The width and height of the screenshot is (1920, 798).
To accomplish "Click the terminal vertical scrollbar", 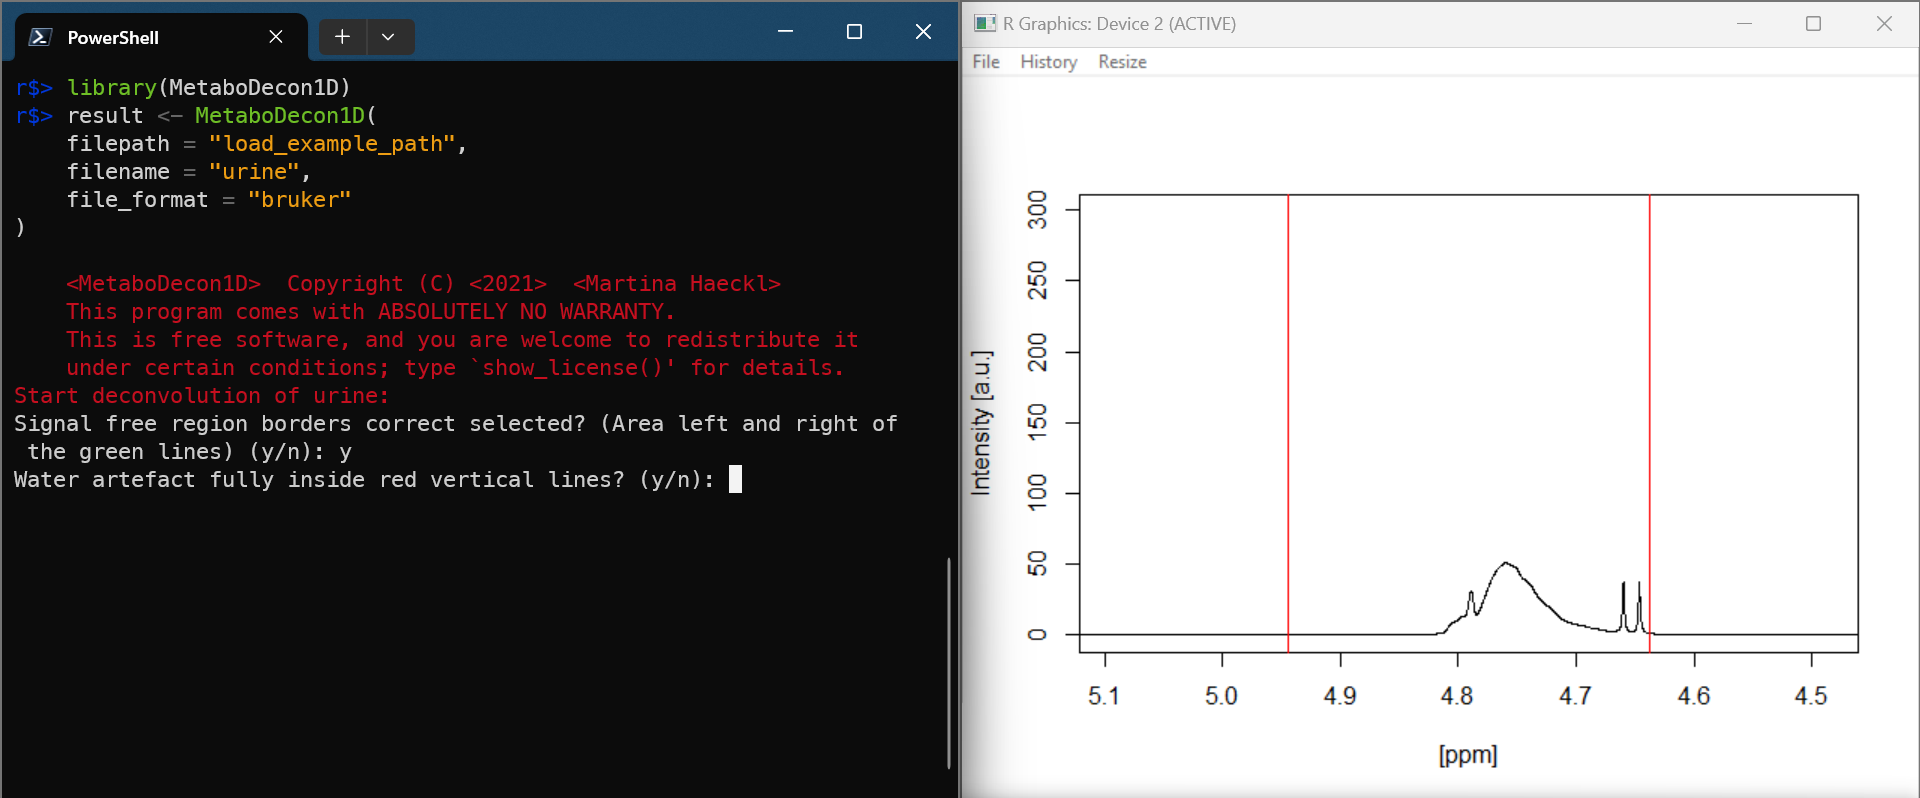I will (948, 663).
